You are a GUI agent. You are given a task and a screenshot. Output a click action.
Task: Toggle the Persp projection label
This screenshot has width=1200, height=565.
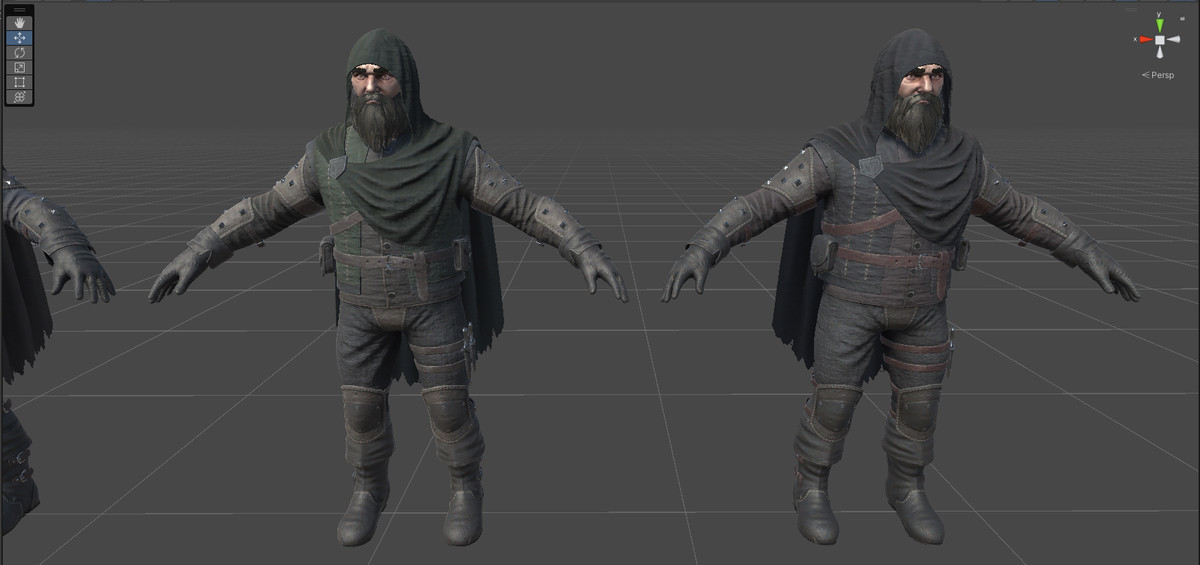click(x=1158, y=75)
